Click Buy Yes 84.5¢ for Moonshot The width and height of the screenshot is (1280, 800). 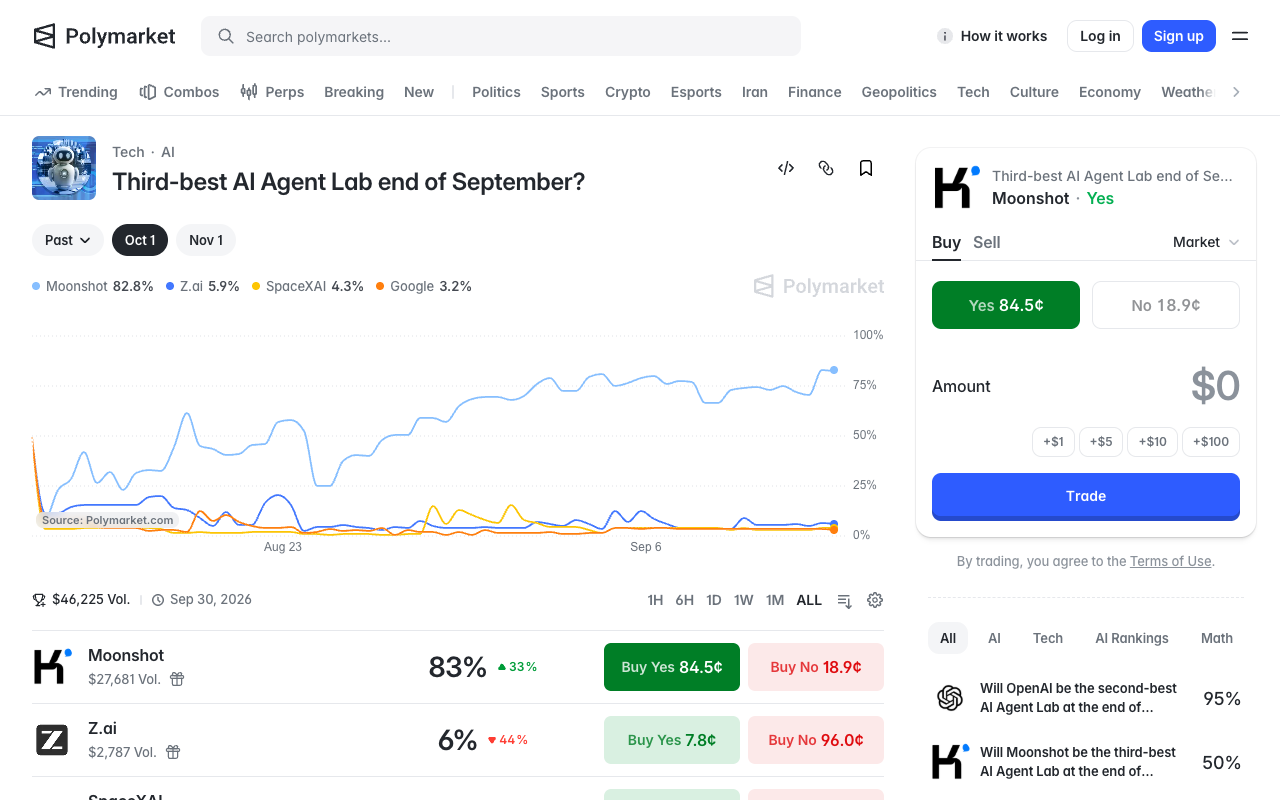(x=672, y=667)
